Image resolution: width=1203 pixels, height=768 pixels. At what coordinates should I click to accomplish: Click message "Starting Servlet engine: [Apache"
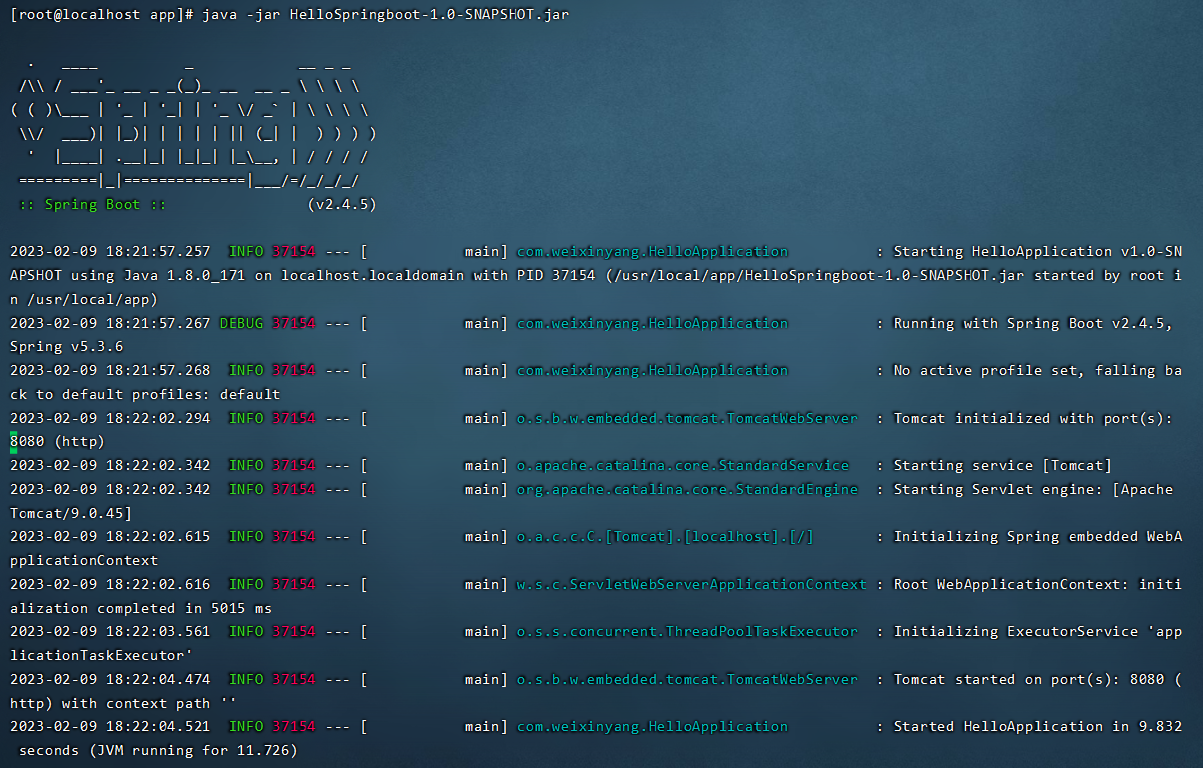point(1033,489)
